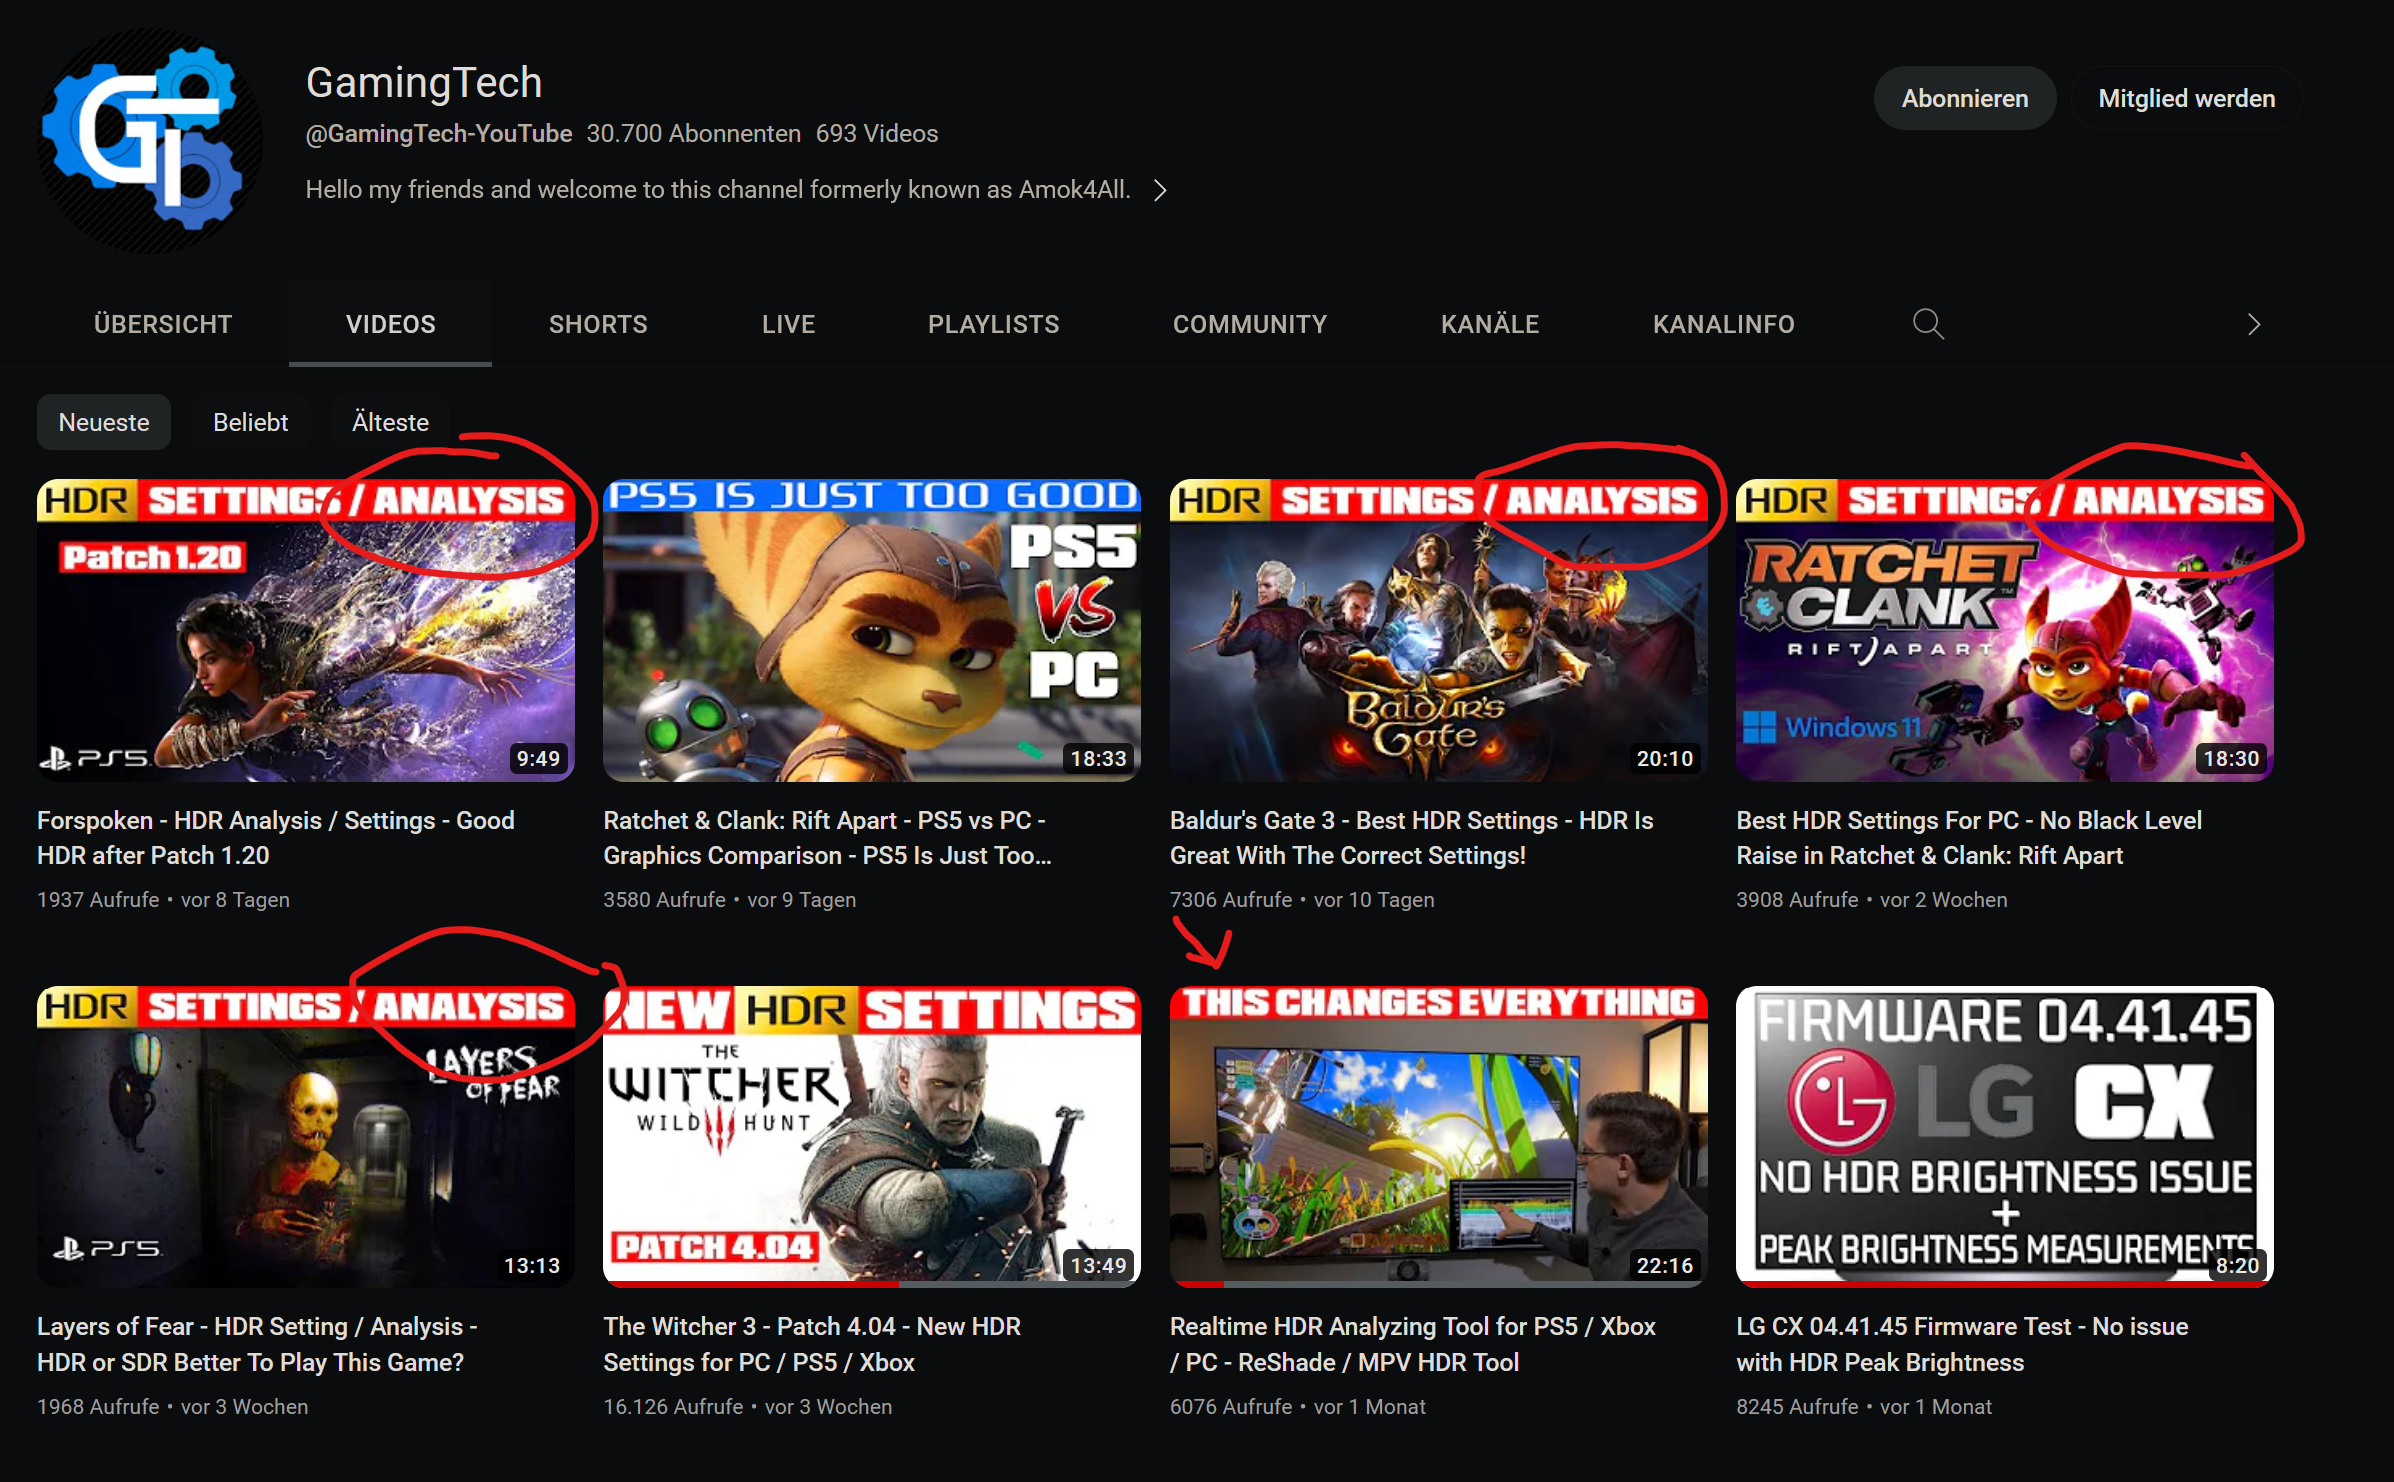
Task: Click the 13:49 duration badge
Action: click(1098, 1265)
